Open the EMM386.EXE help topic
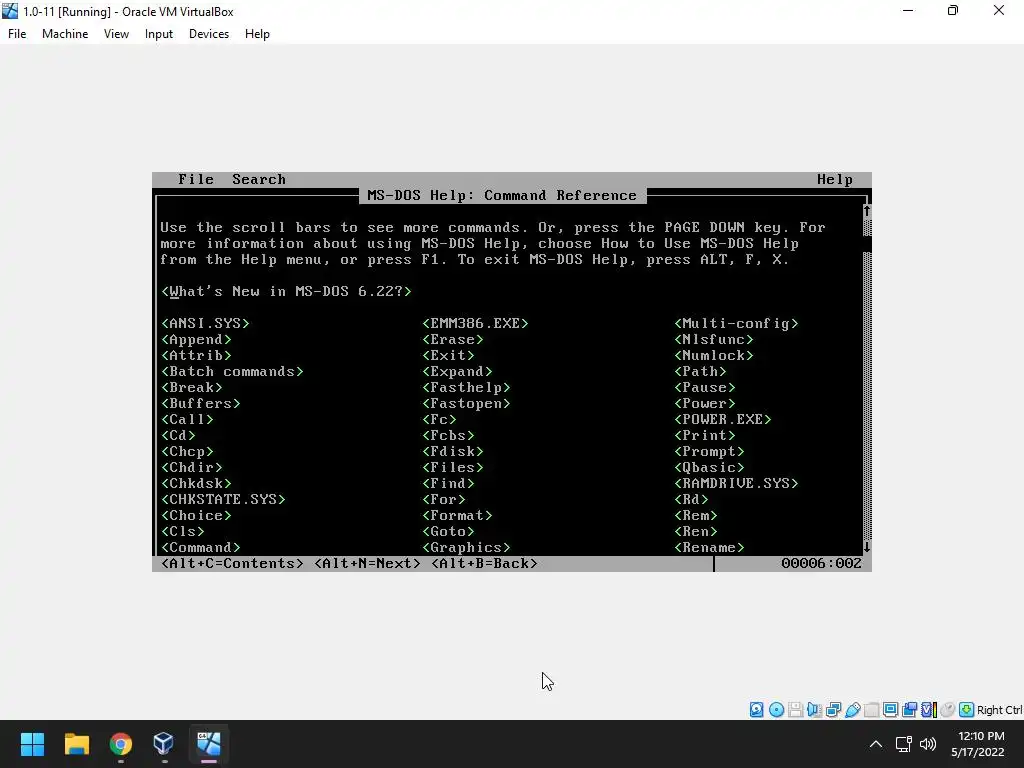The image size is (1024, 768). (475, 323)
